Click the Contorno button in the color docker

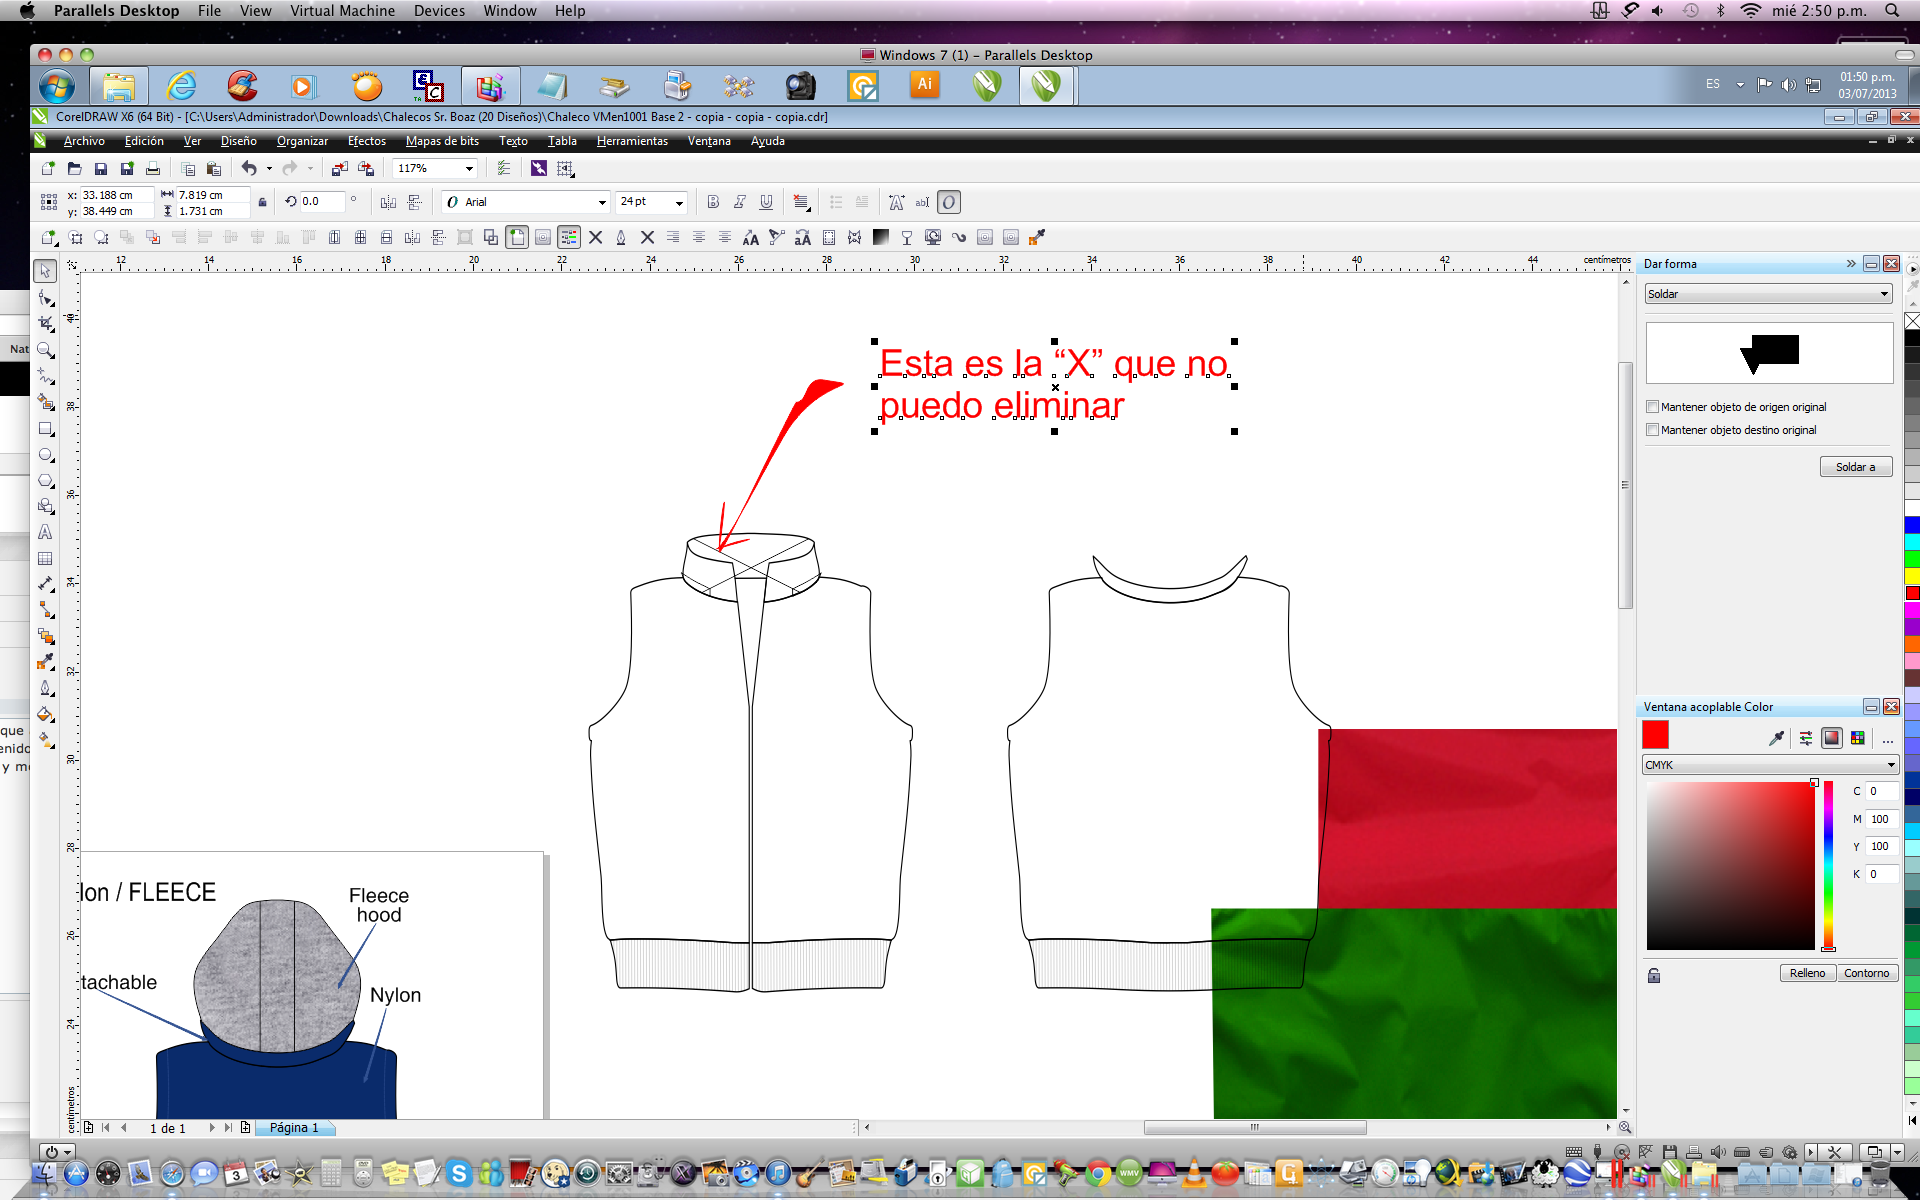click(x=1866, y=972)
